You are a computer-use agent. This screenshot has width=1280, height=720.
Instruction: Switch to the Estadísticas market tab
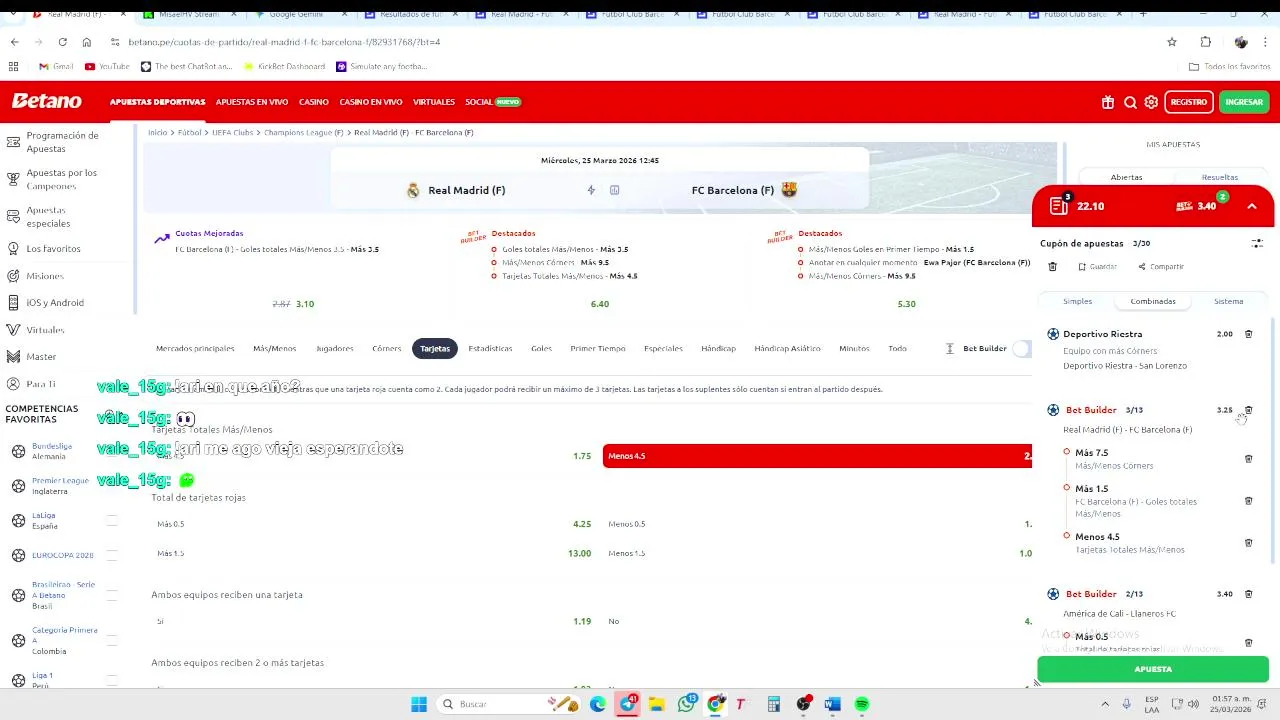(490, 348)
